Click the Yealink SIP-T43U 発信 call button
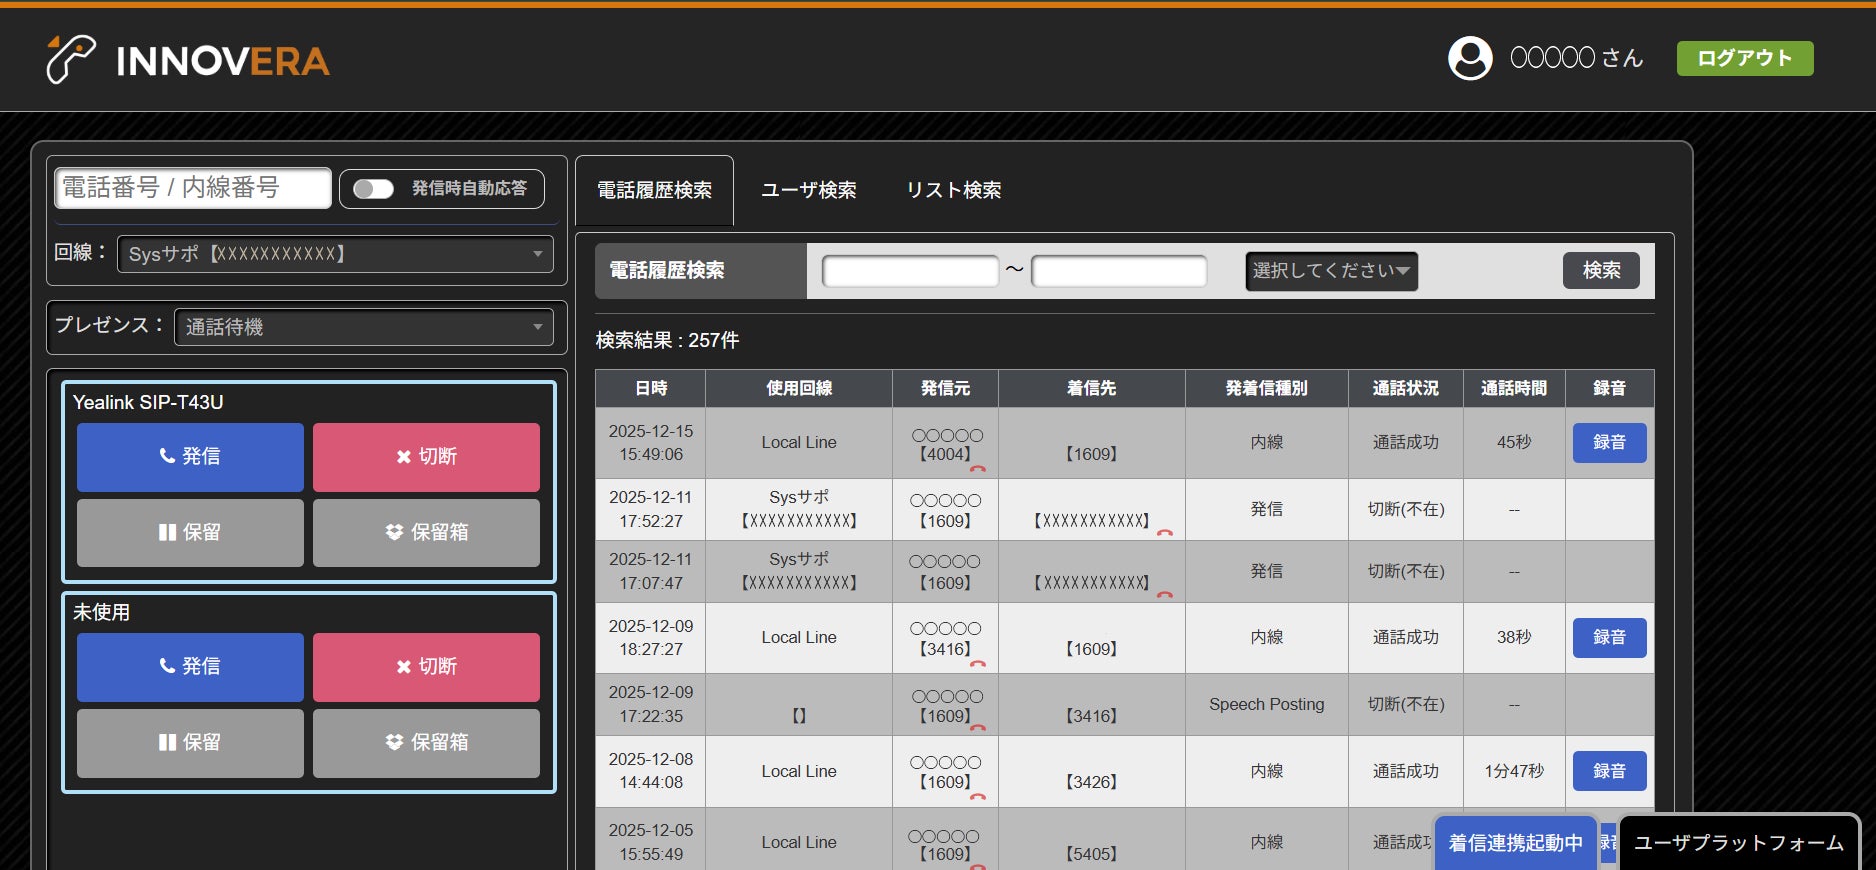 coord(190,457)
